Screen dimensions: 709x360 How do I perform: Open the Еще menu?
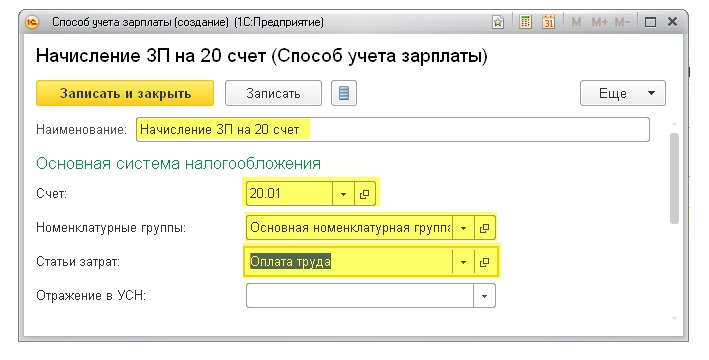623,93
